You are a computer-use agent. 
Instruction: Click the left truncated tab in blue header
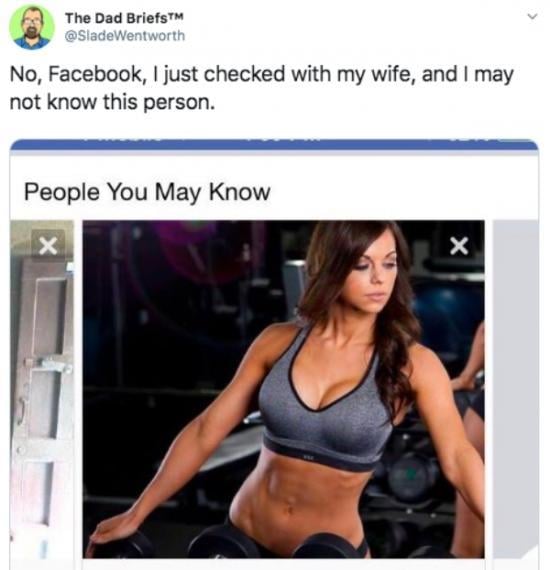coord(122,140)
